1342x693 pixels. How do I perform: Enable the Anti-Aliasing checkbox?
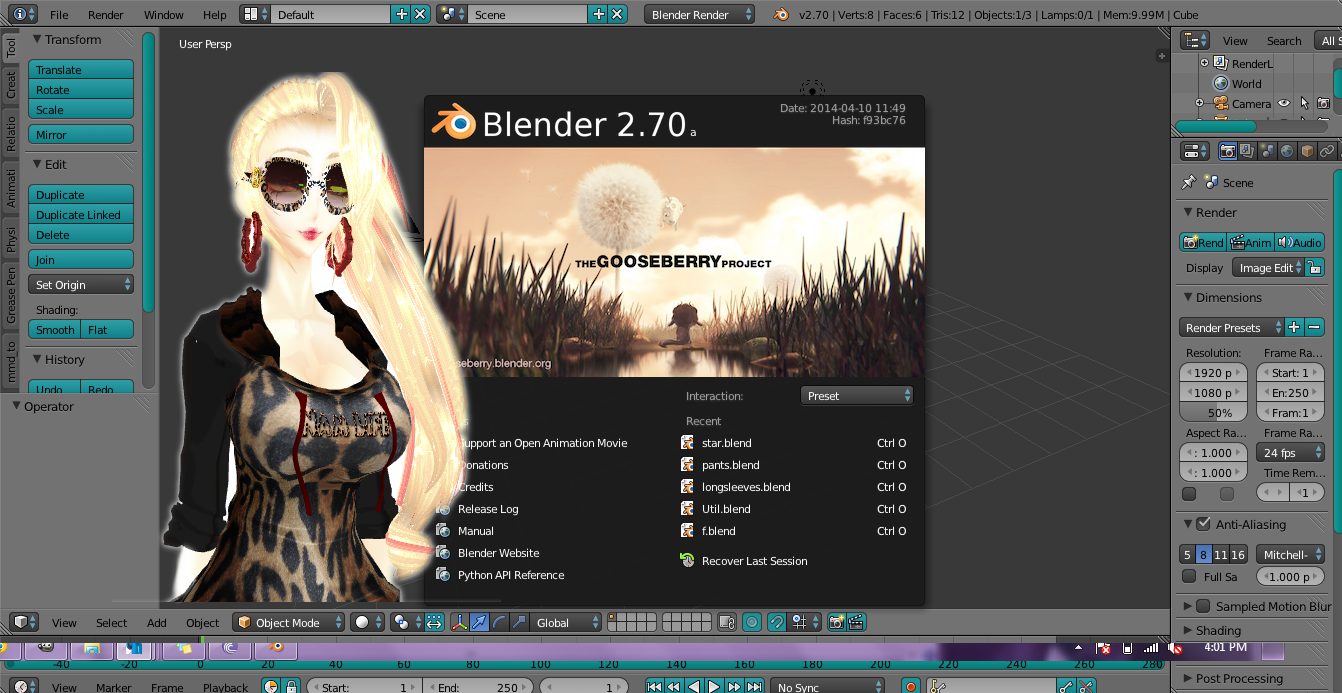(1204, 523)
